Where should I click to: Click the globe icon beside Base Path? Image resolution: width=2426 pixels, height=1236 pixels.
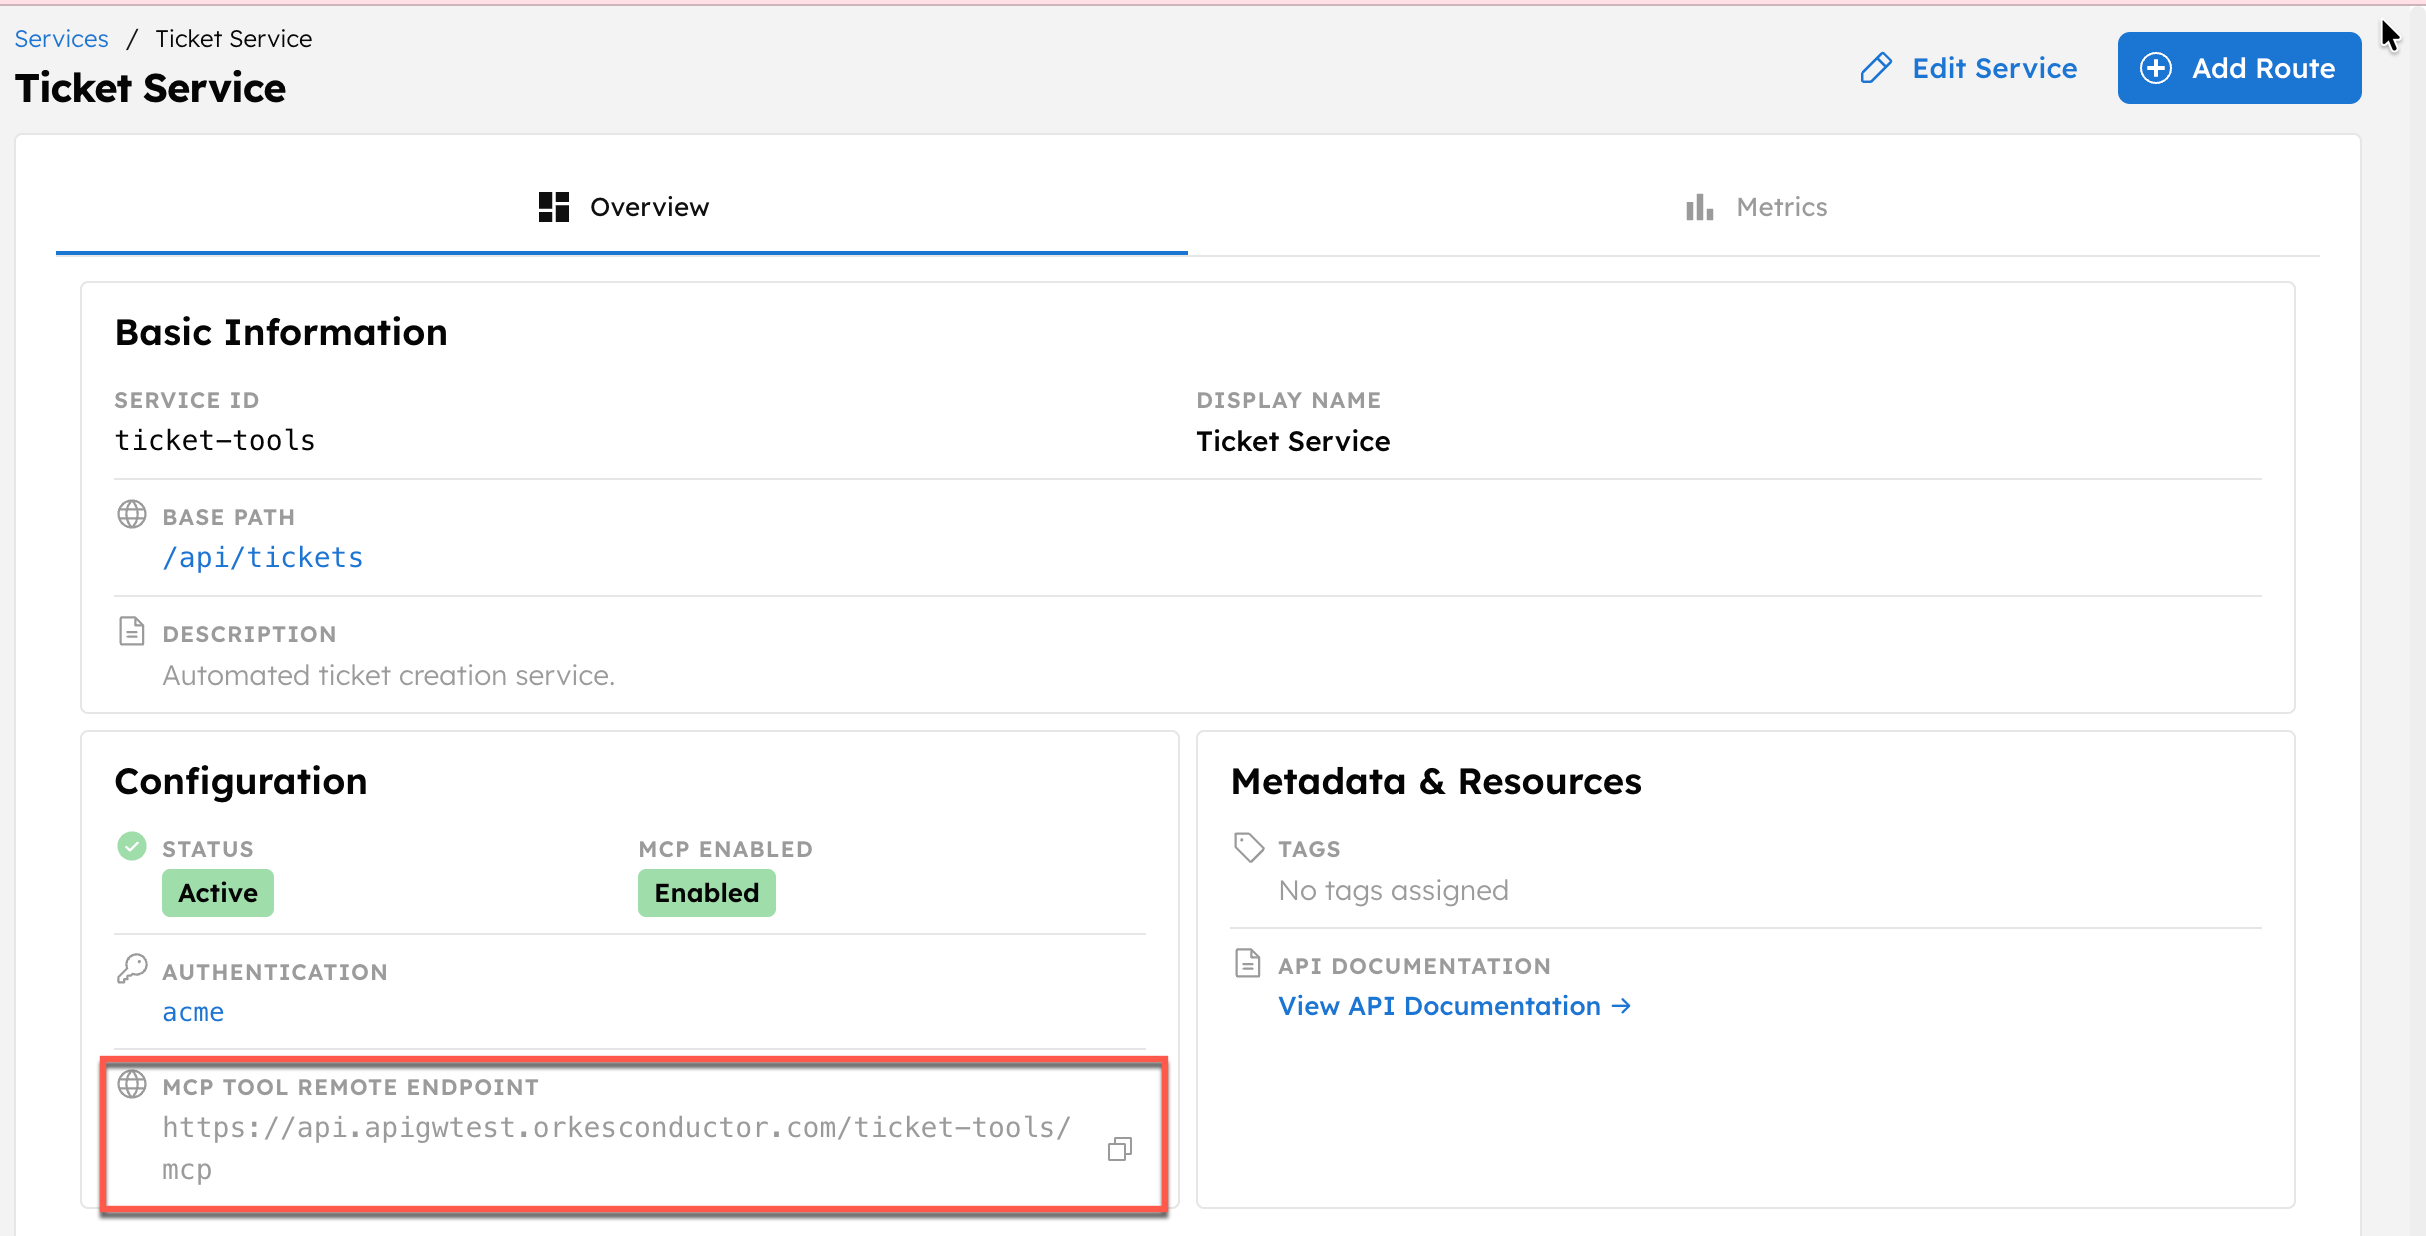tap(131, 515)
